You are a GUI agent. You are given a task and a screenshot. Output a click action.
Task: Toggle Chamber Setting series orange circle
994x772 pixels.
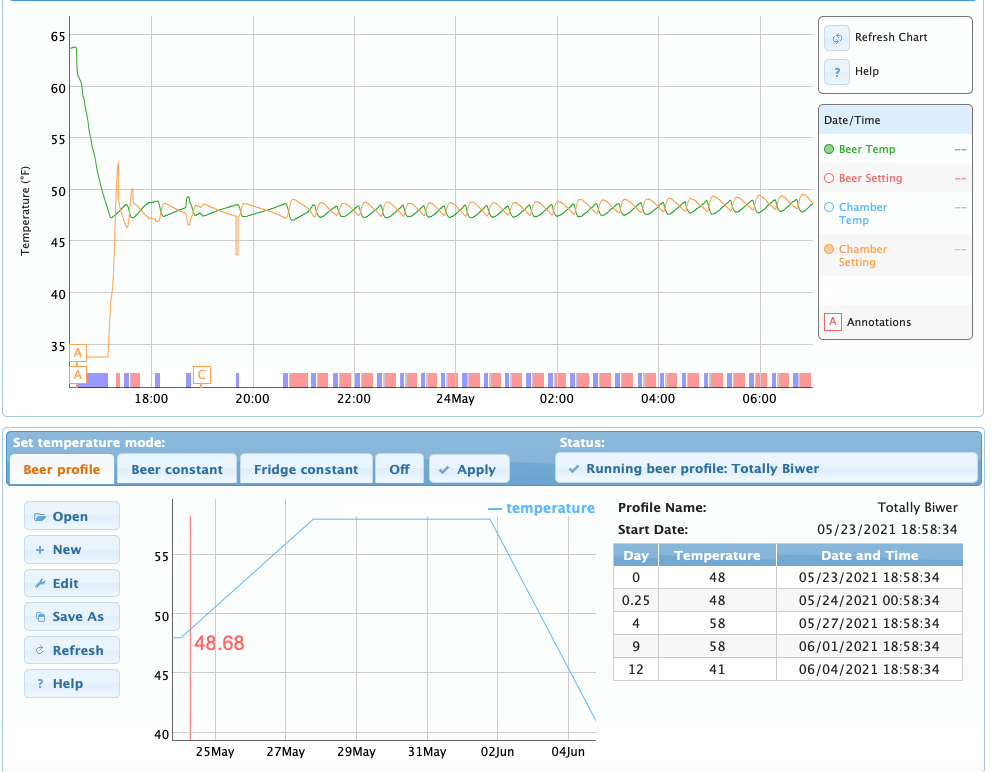coord(829,249)
